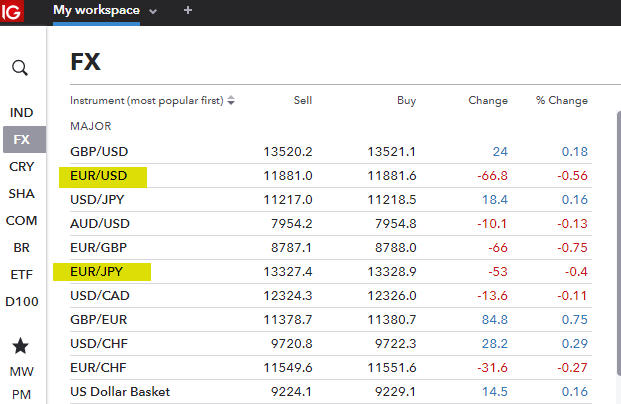Open COM in the sidebar

point(21,220)
